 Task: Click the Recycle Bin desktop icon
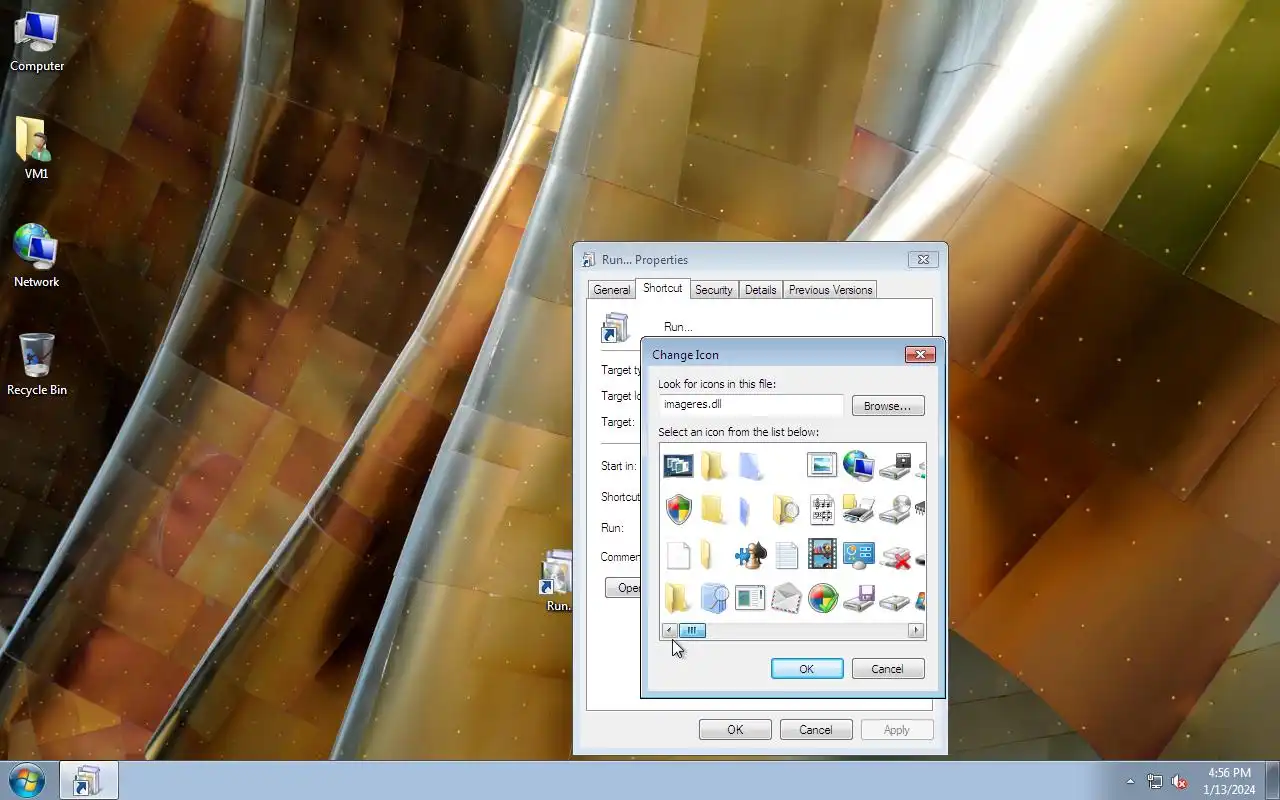(x=37, y=364)
